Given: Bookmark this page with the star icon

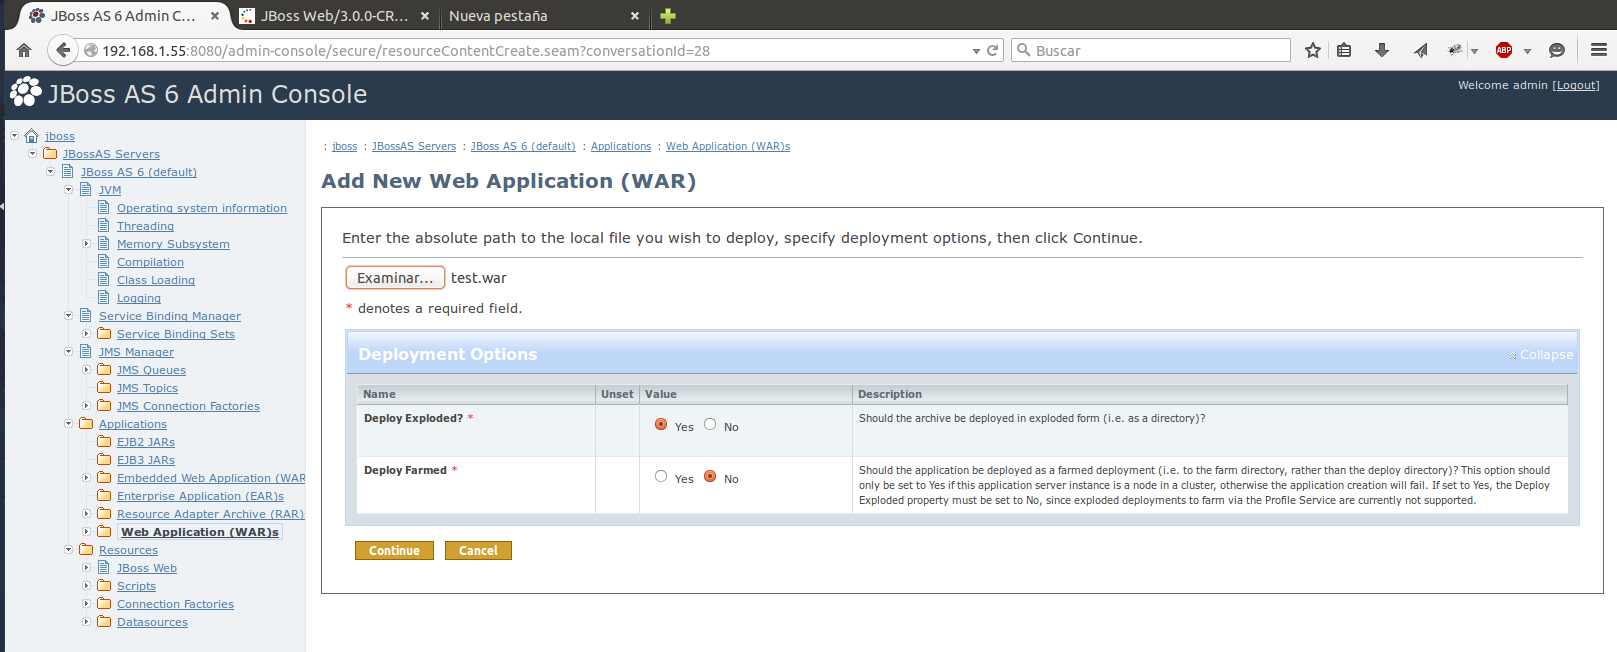Looking at the screenshot, I should (1313, 50).
